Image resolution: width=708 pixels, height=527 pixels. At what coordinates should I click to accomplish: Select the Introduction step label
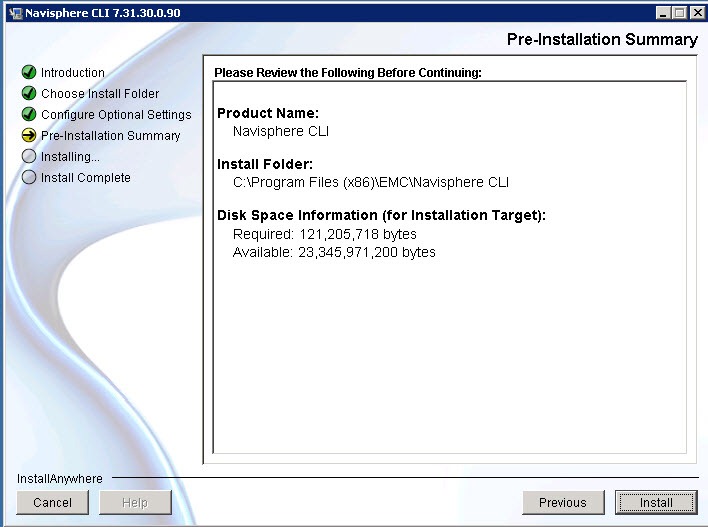coord(72,72)
